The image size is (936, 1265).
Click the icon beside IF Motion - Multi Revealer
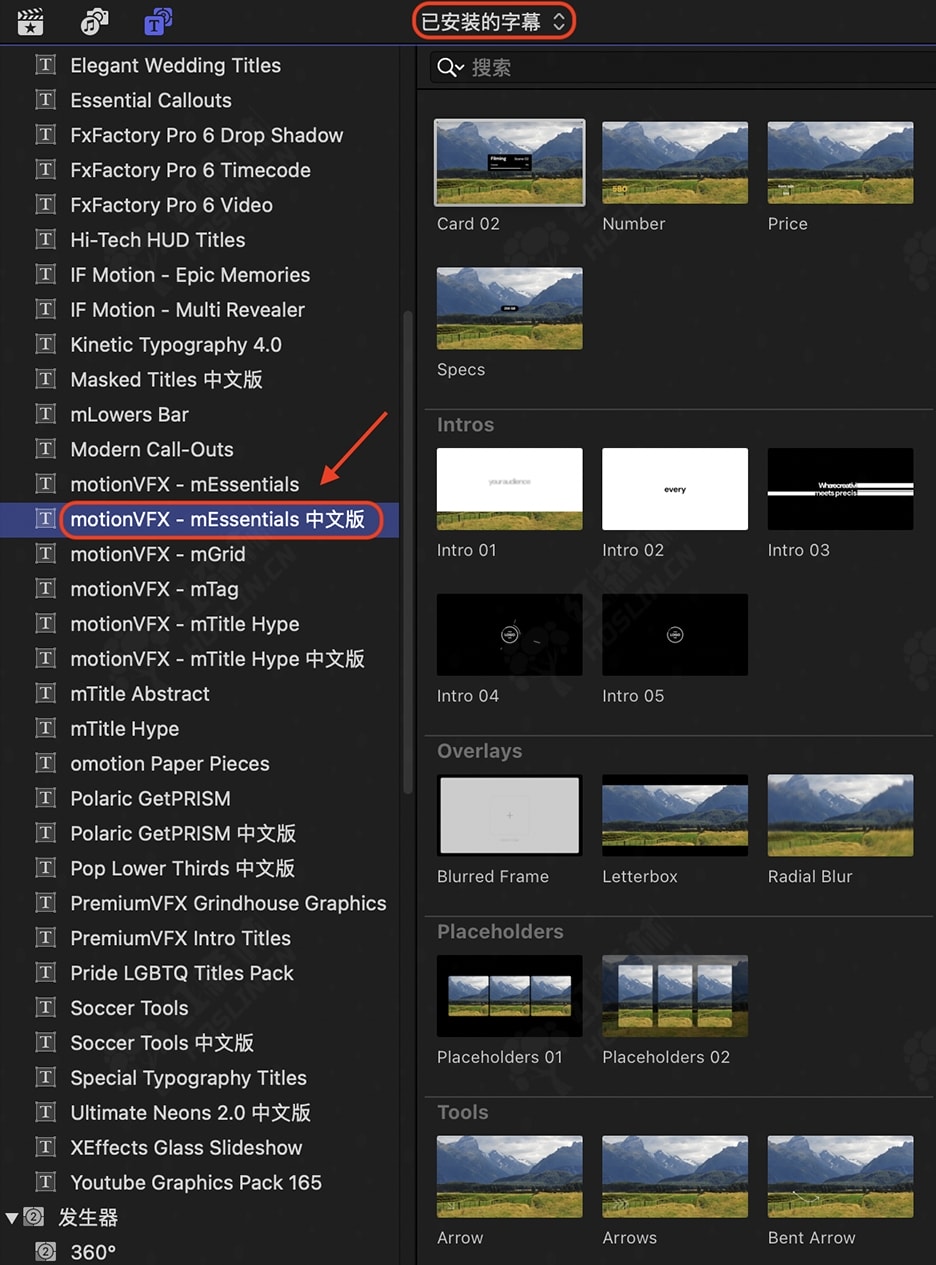[x=45, y=310]
